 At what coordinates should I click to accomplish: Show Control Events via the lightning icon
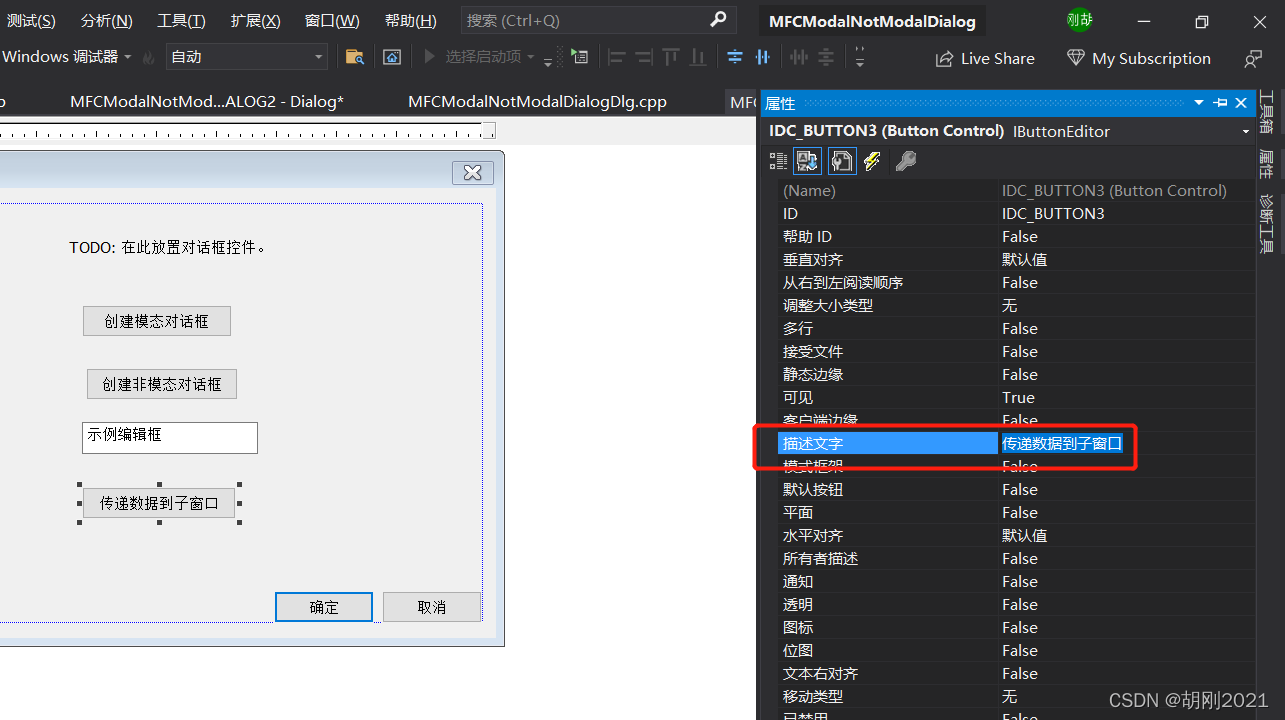click(873, 161)
